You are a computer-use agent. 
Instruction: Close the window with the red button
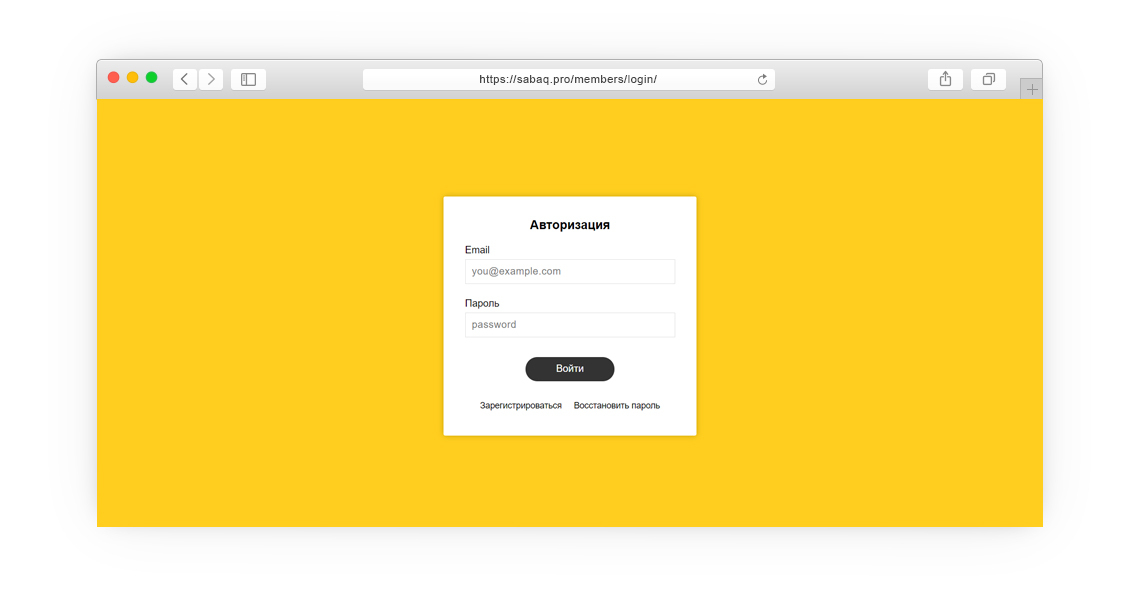(114, 77)
